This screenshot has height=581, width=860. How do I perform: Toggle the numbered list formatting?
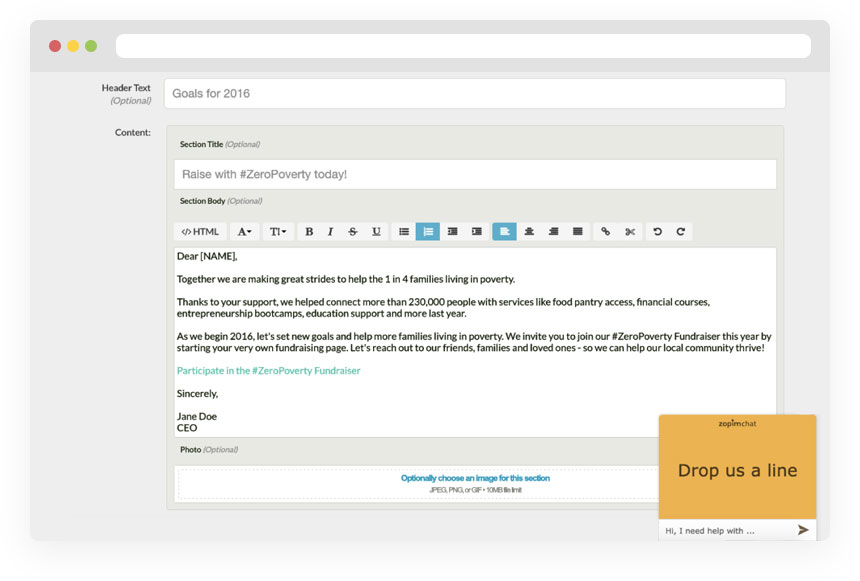427,231
